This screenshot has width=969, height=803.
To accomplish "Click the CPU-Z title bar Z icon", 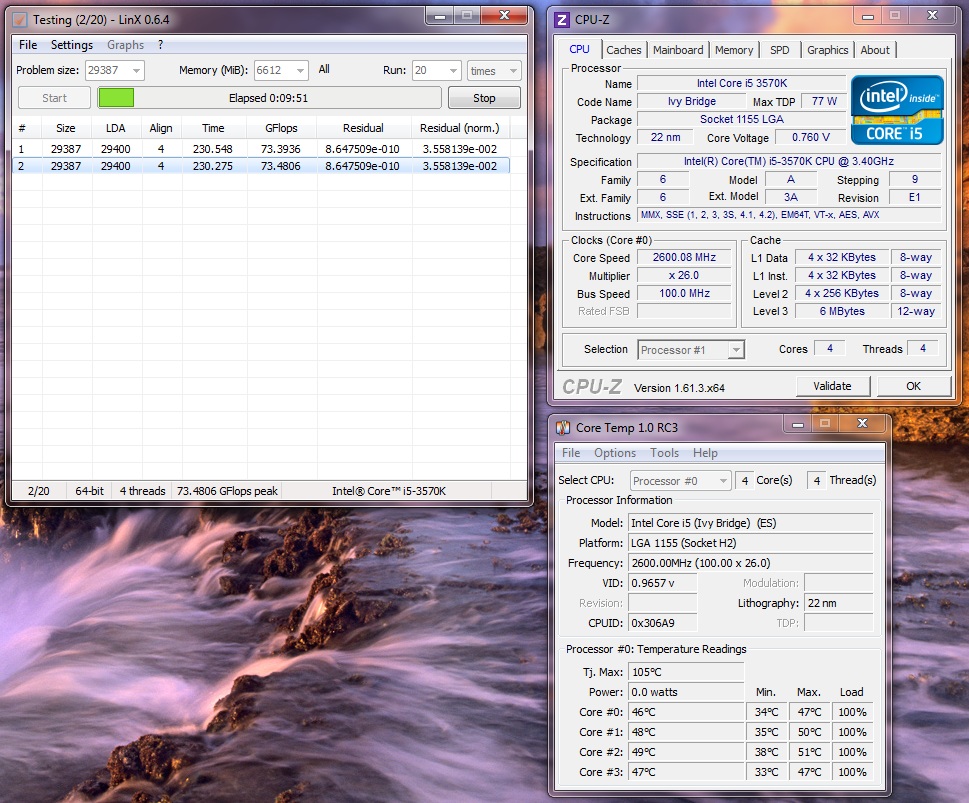I will tap(562, 20).
